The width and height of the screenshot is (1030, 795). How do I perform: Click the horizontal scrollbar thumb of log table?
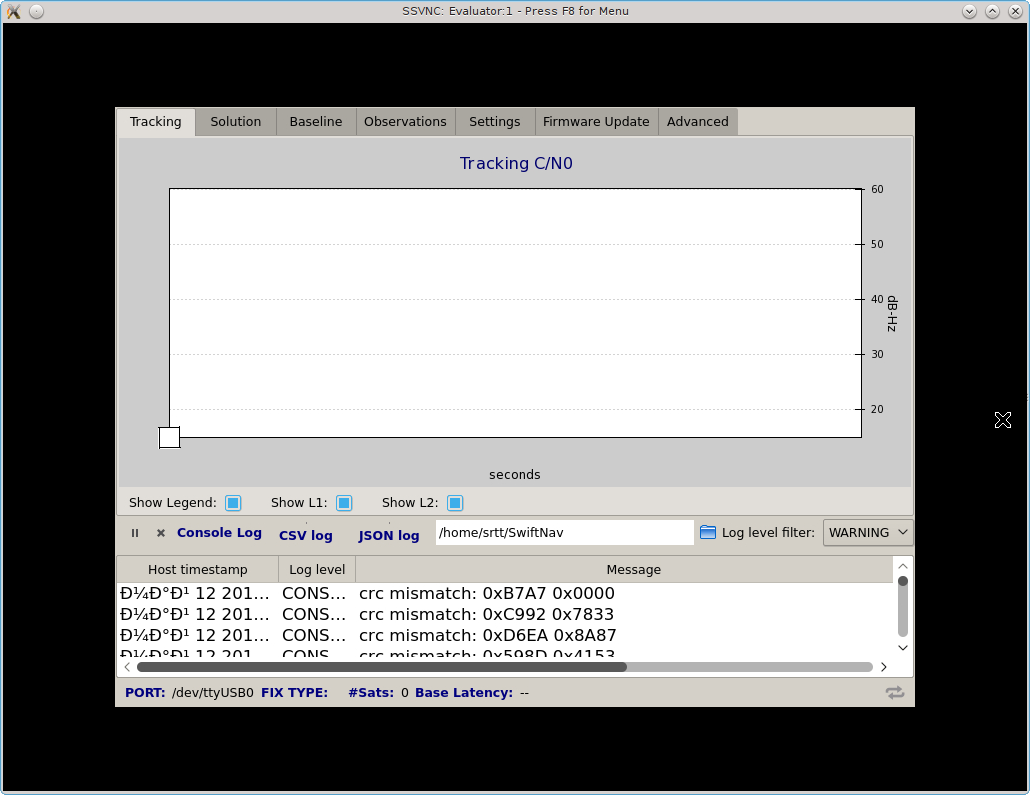(x=380, y=666)
